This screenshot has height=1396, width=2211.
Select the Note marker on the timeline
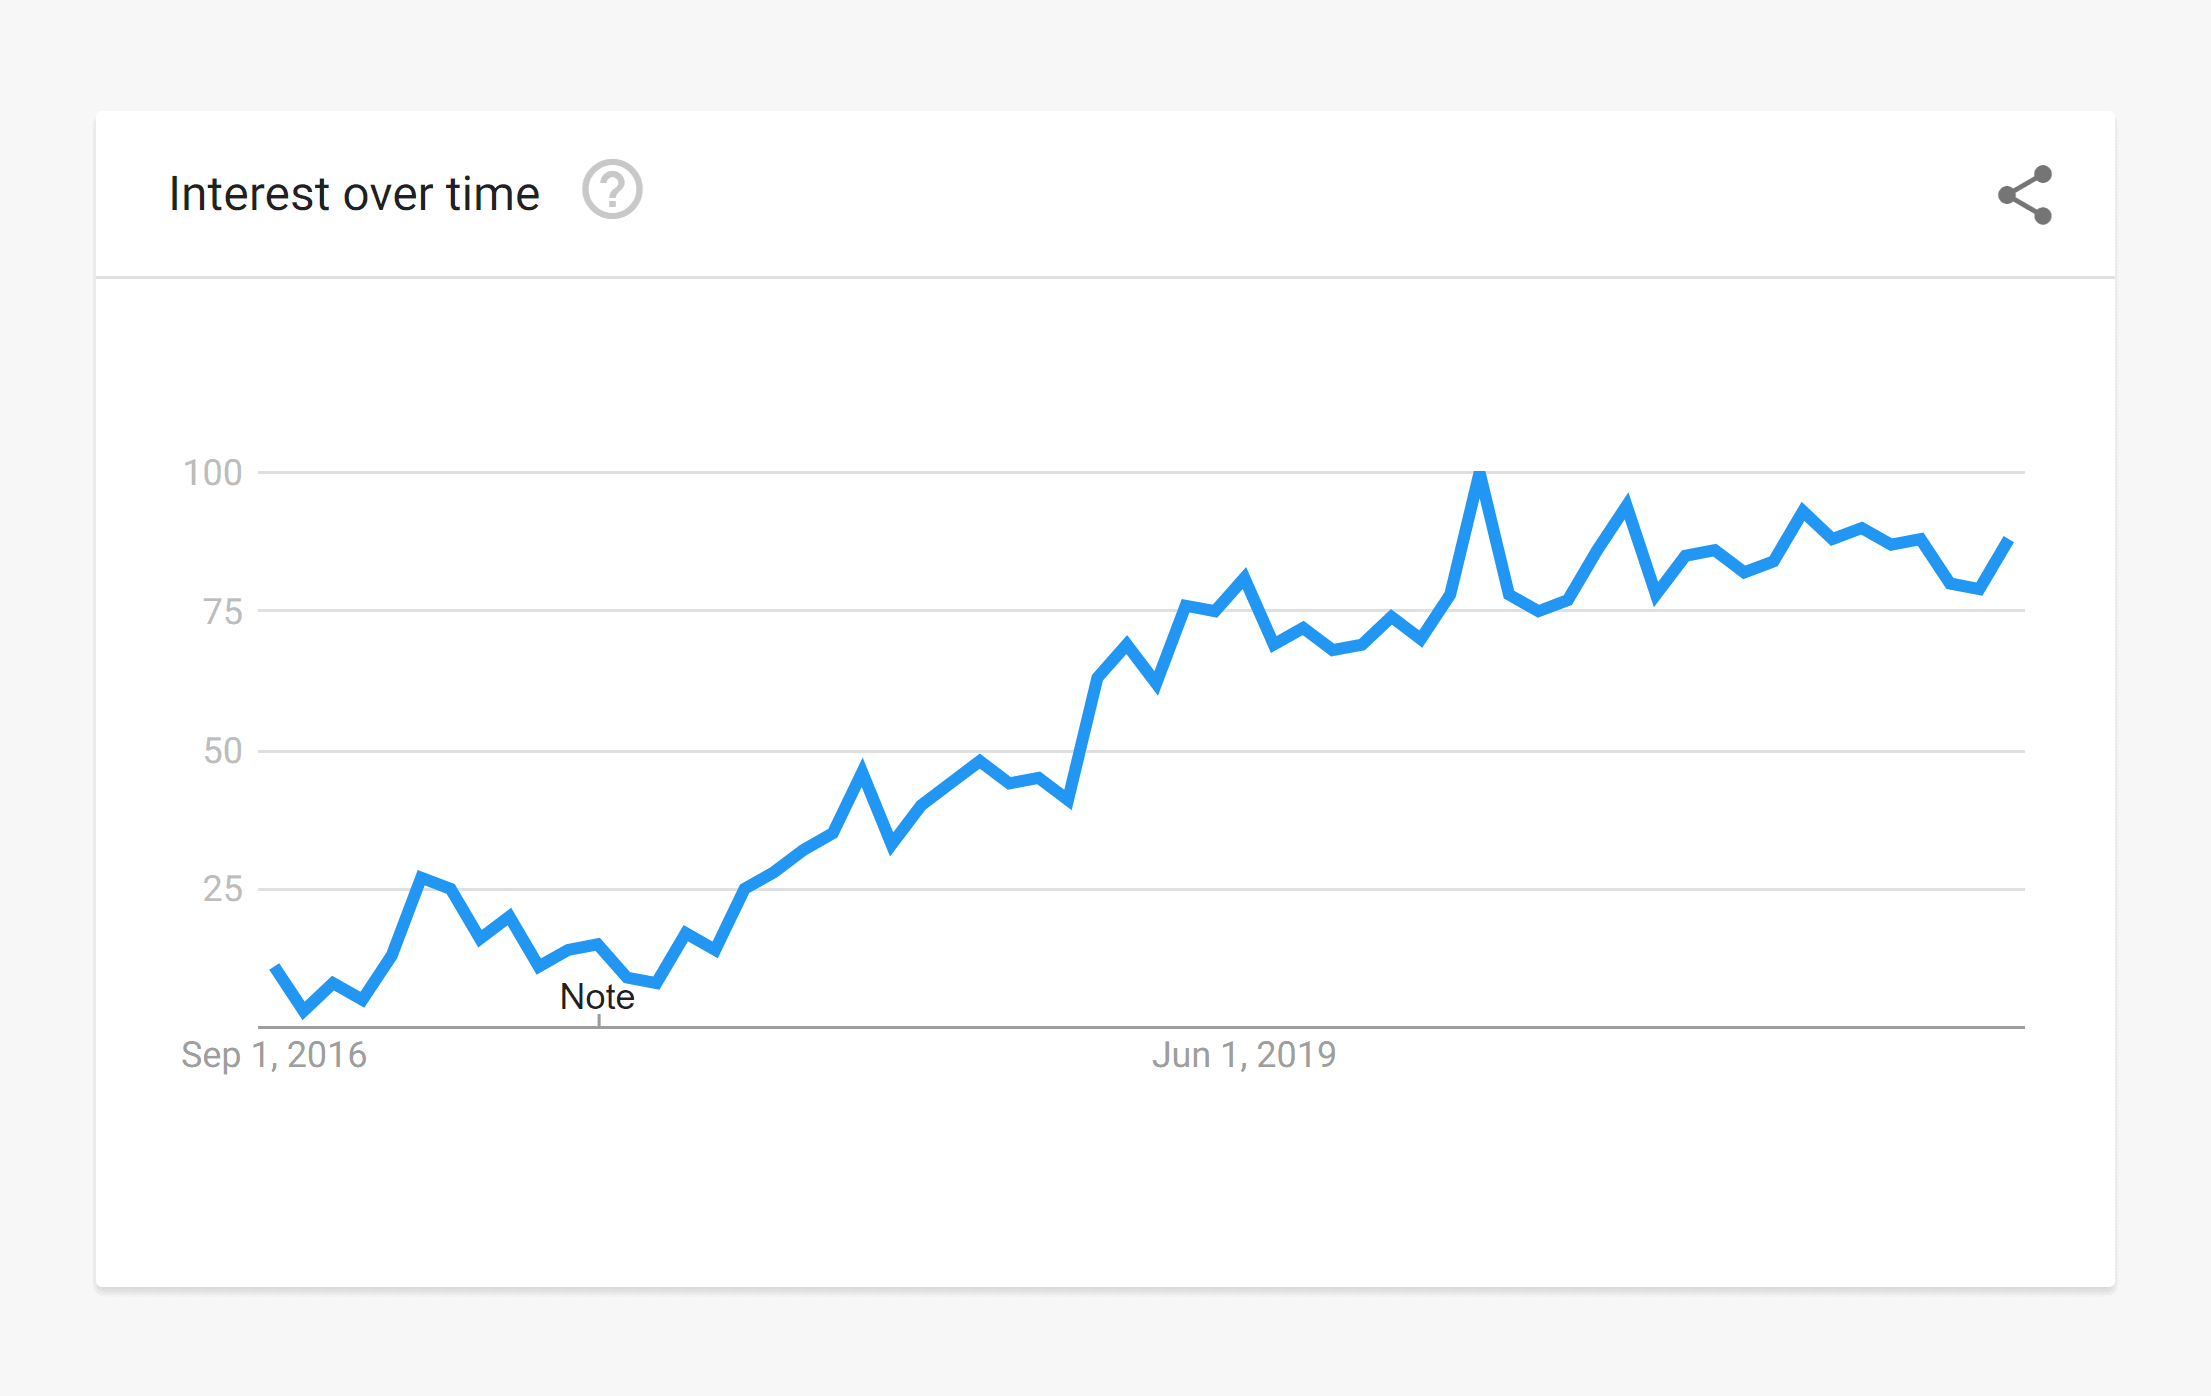point(597,997)
